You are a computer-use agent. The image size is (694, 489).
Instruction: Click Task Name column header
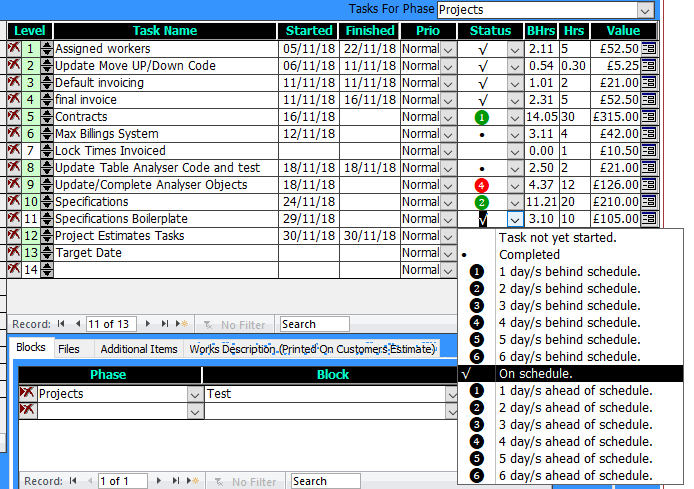point(165,31)
